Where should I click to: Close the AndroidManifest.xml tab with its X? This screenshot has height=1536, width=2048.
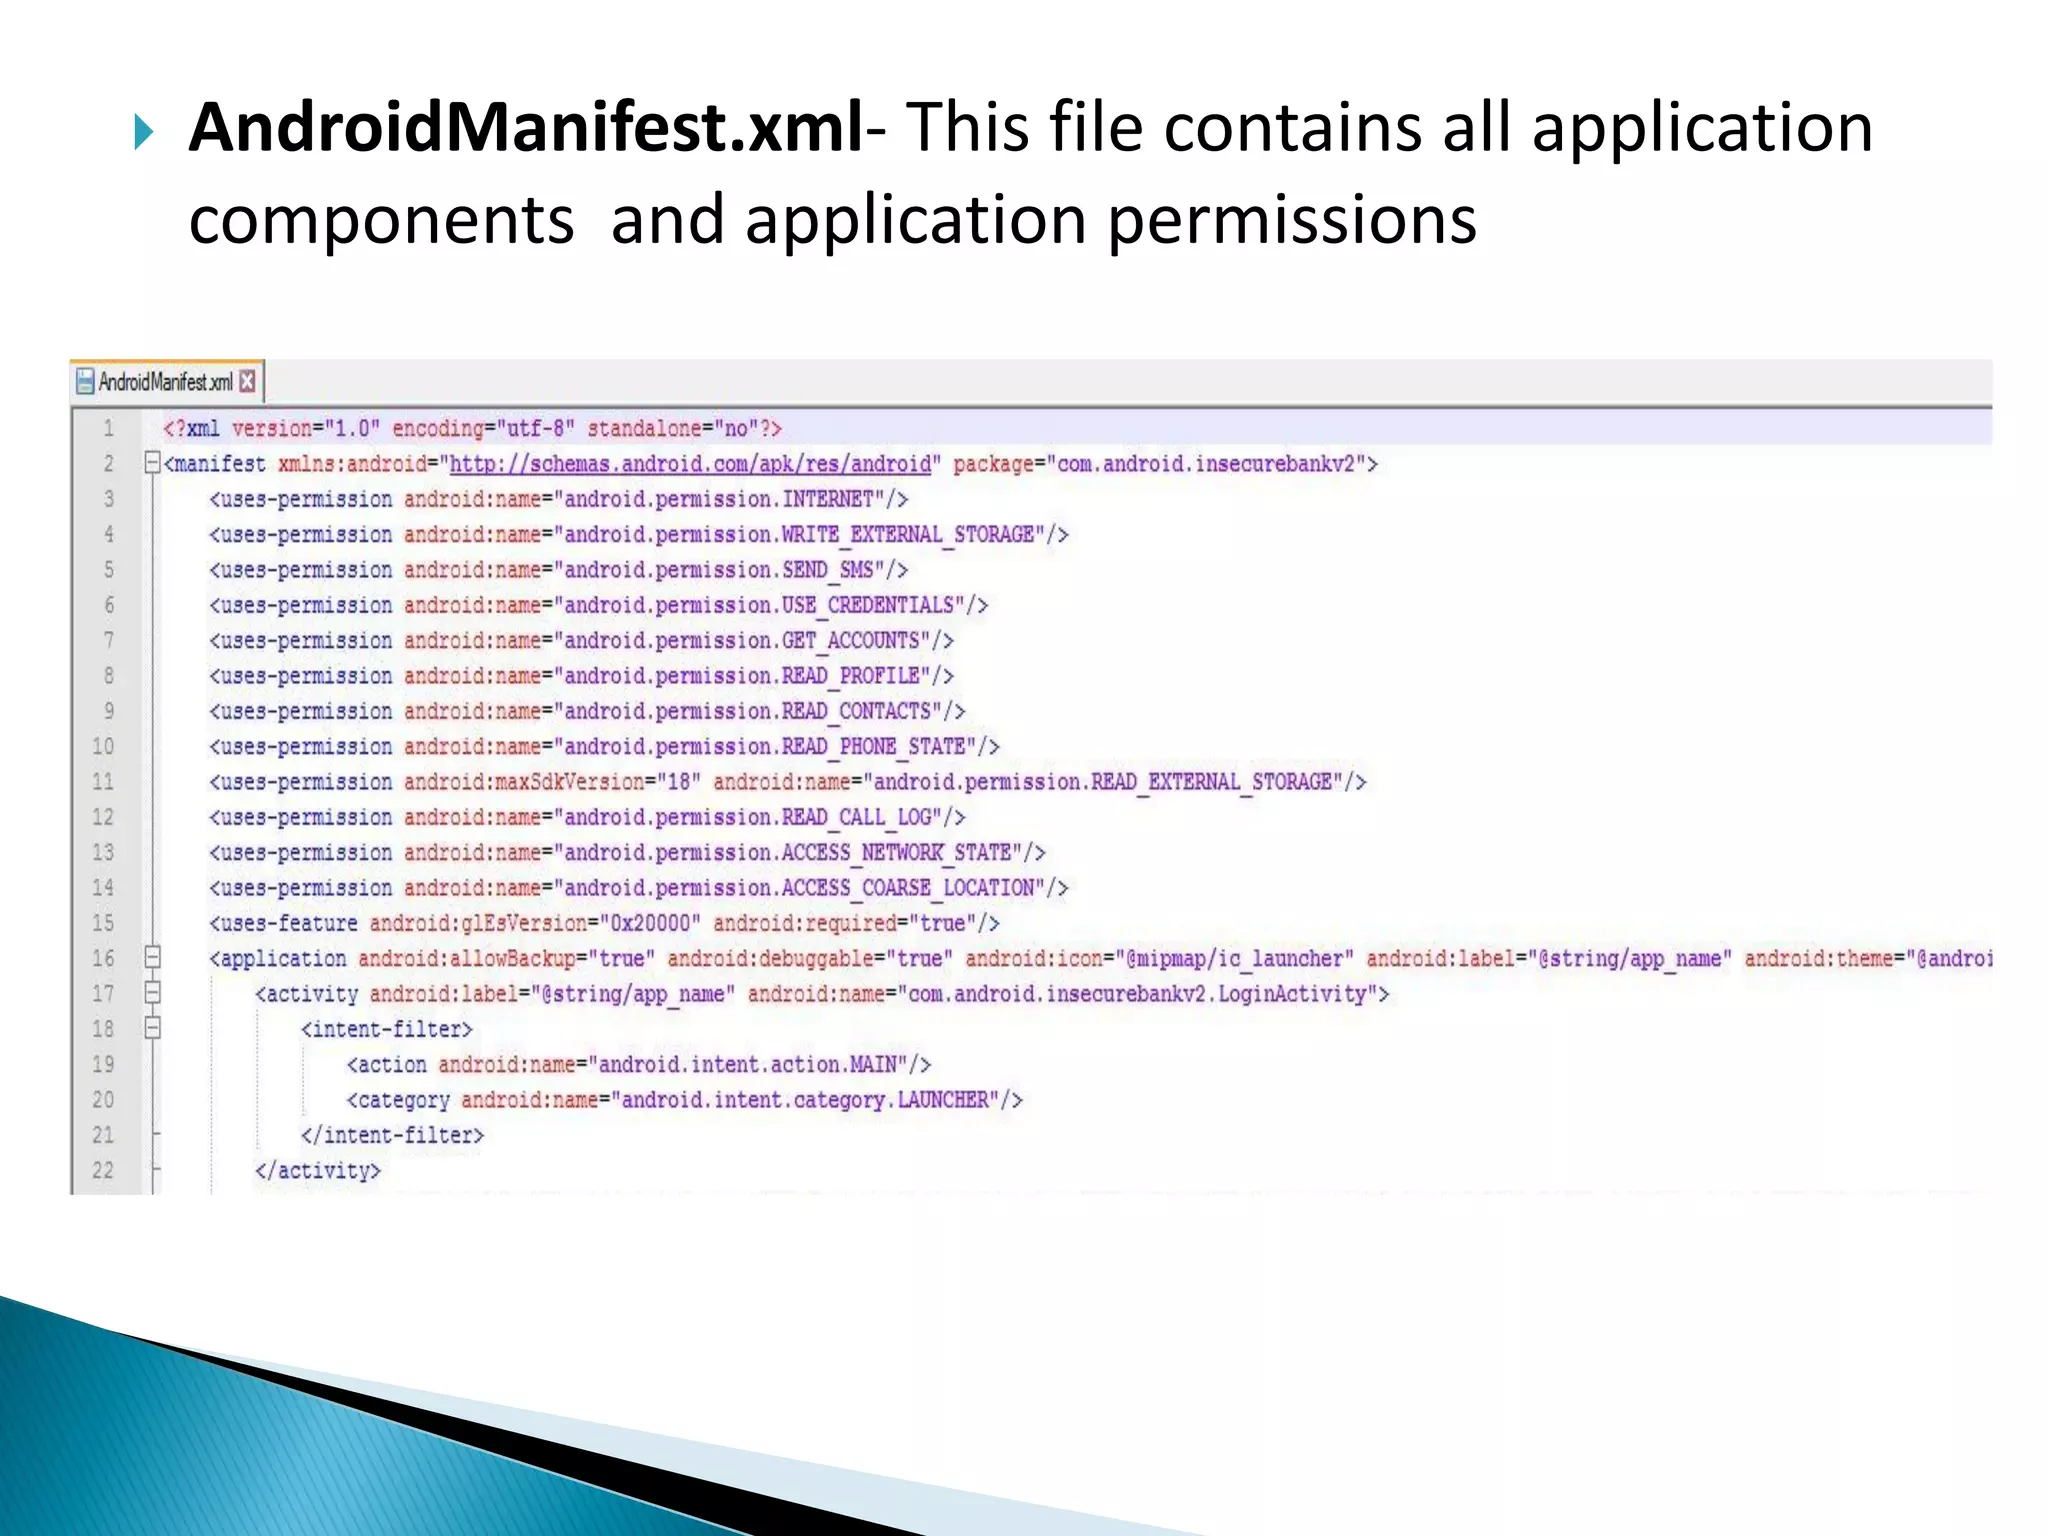(x=247, y=382)
